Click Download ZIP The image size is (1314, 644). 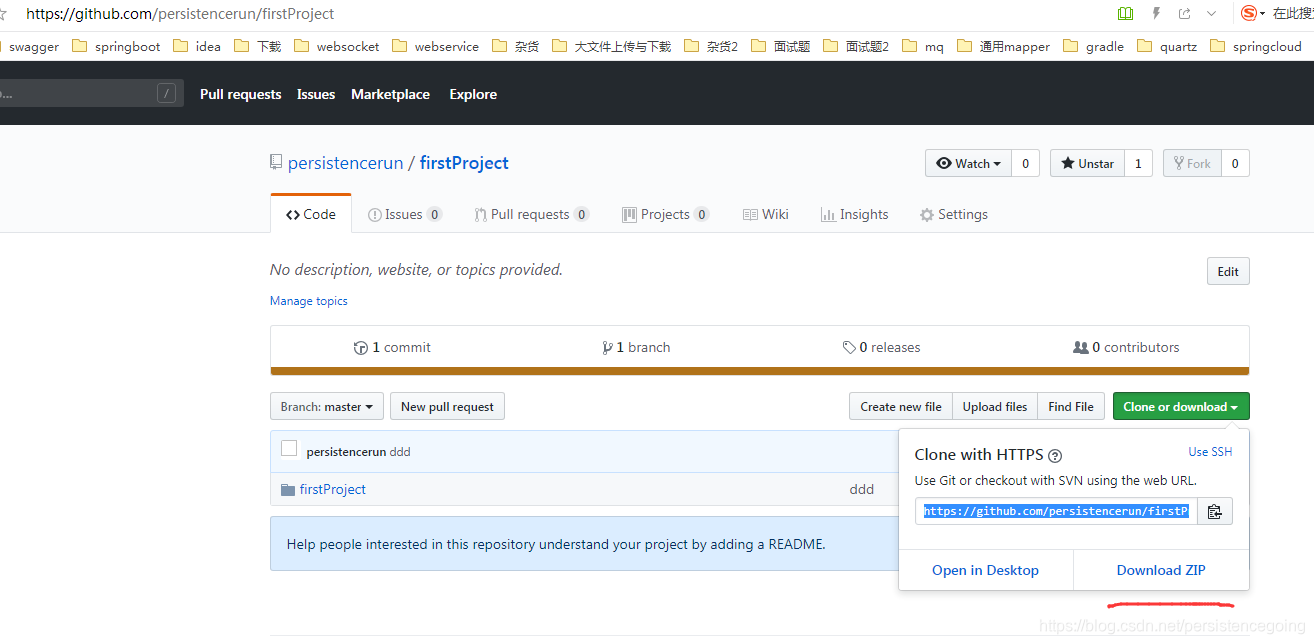[x=1161, y=570]
